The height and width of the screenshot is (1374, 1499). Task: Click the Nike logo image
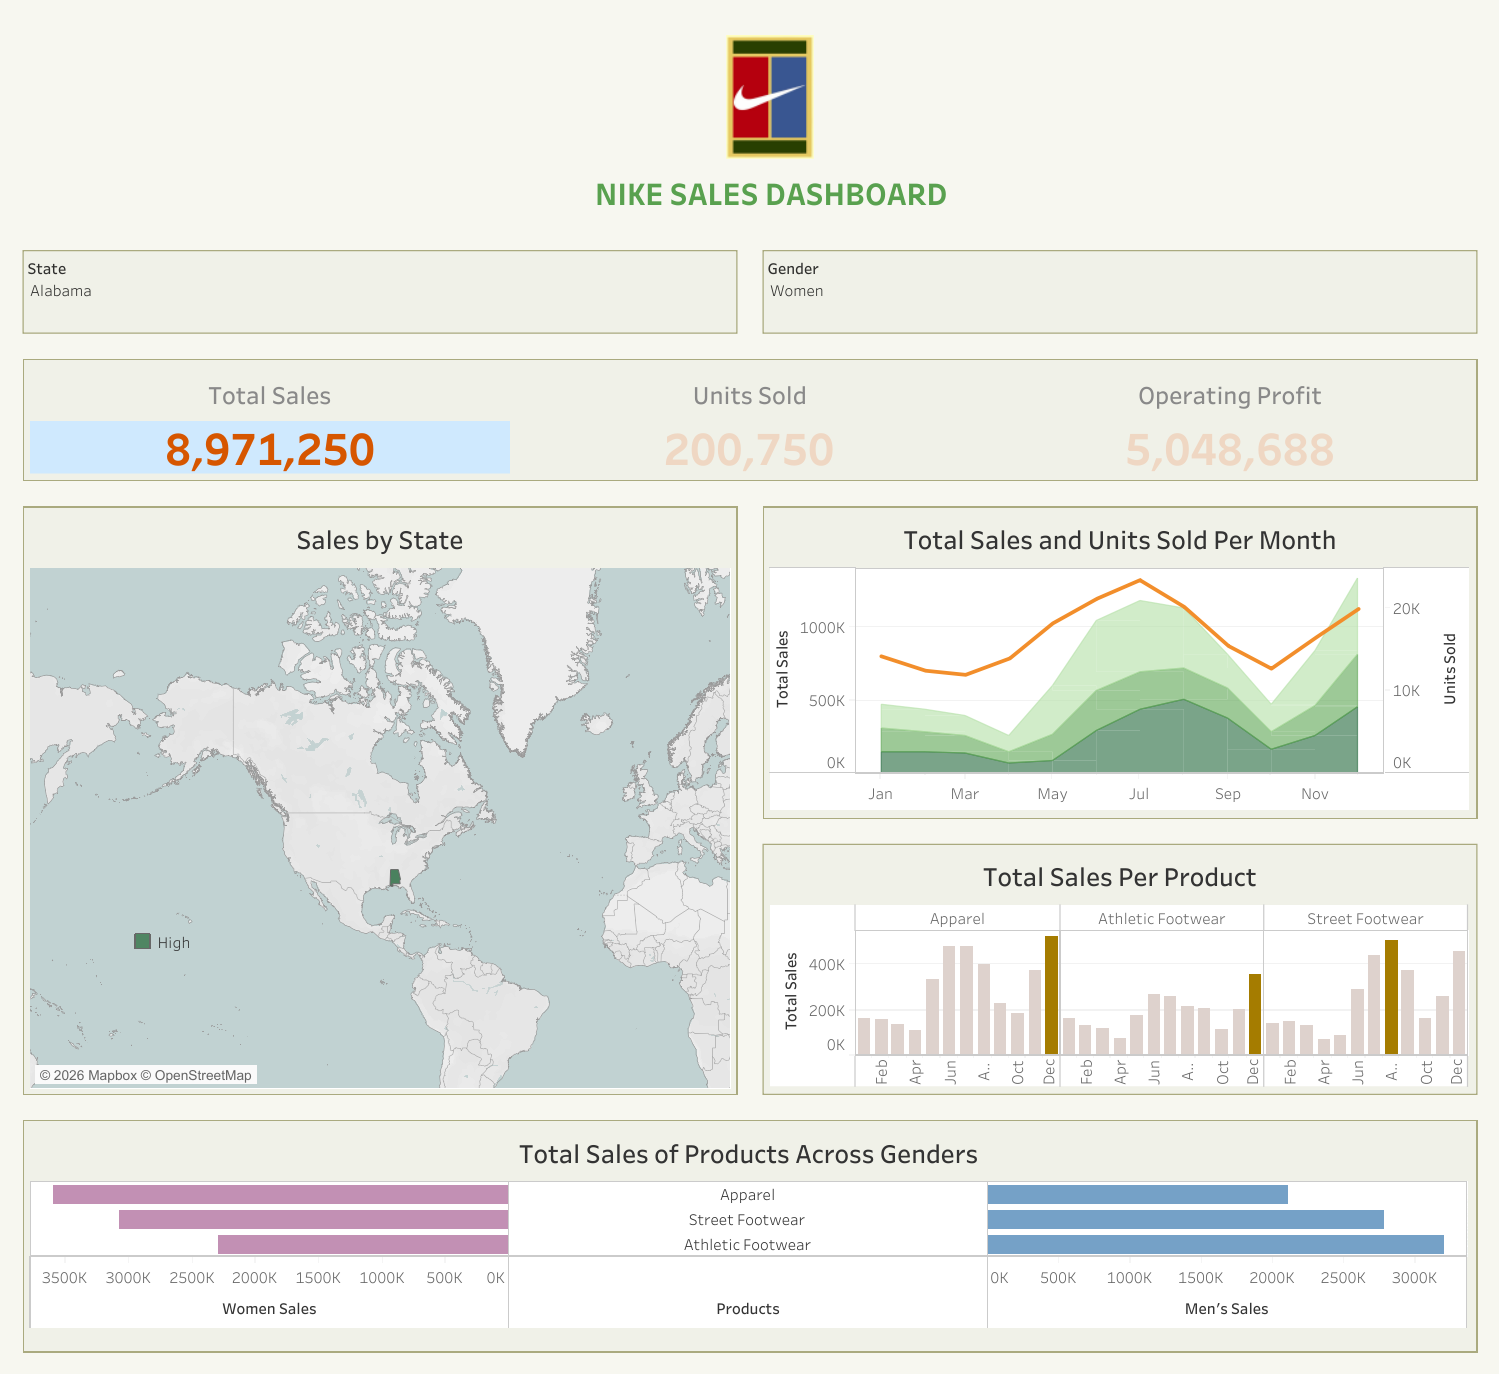769,97
